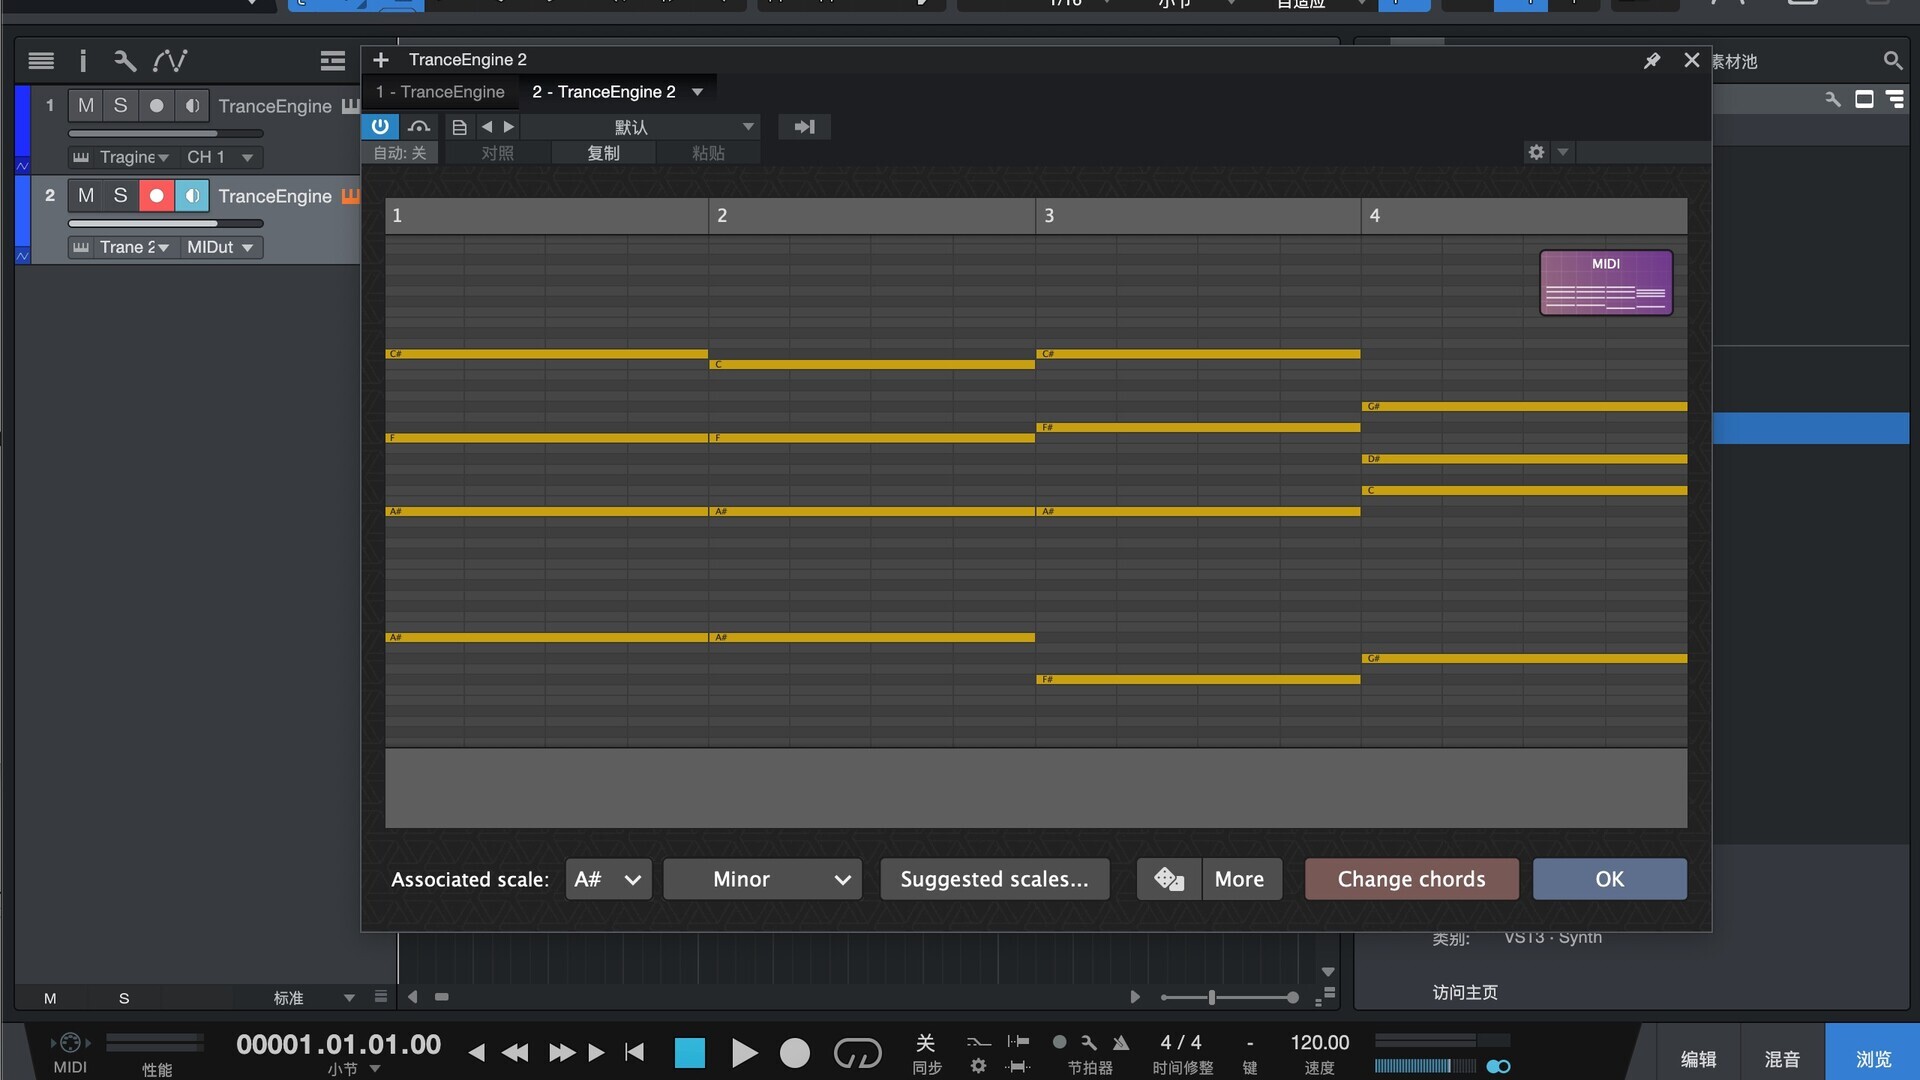Open the track layout list icon

click(x=333, y=61)
